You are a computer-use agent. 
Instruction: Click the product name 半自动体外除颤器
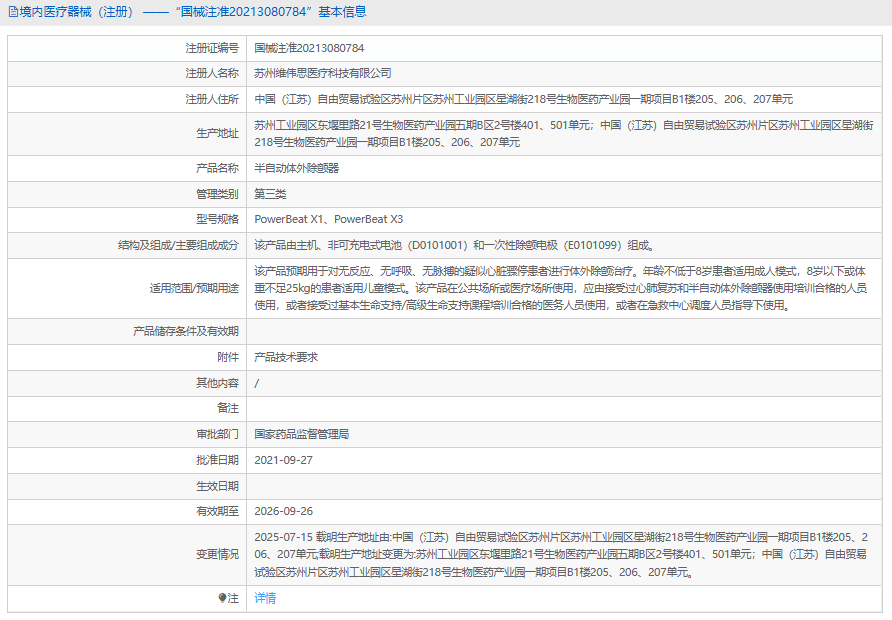(296, 168)
